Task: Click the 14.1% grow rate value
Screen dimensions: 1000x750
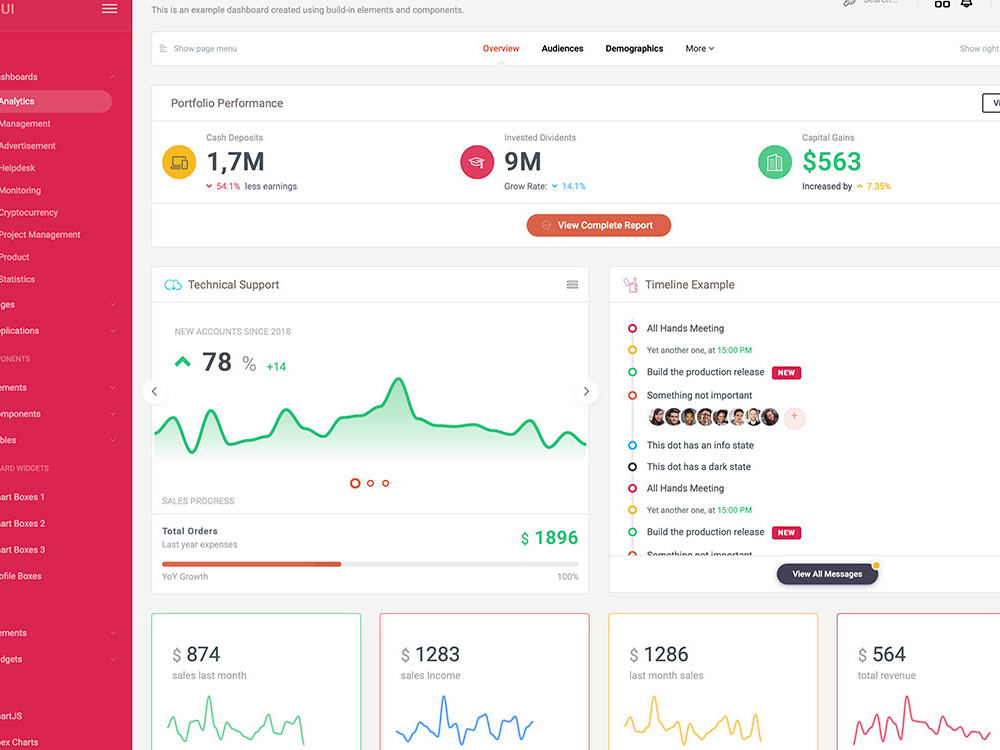Action: point(573,186)
